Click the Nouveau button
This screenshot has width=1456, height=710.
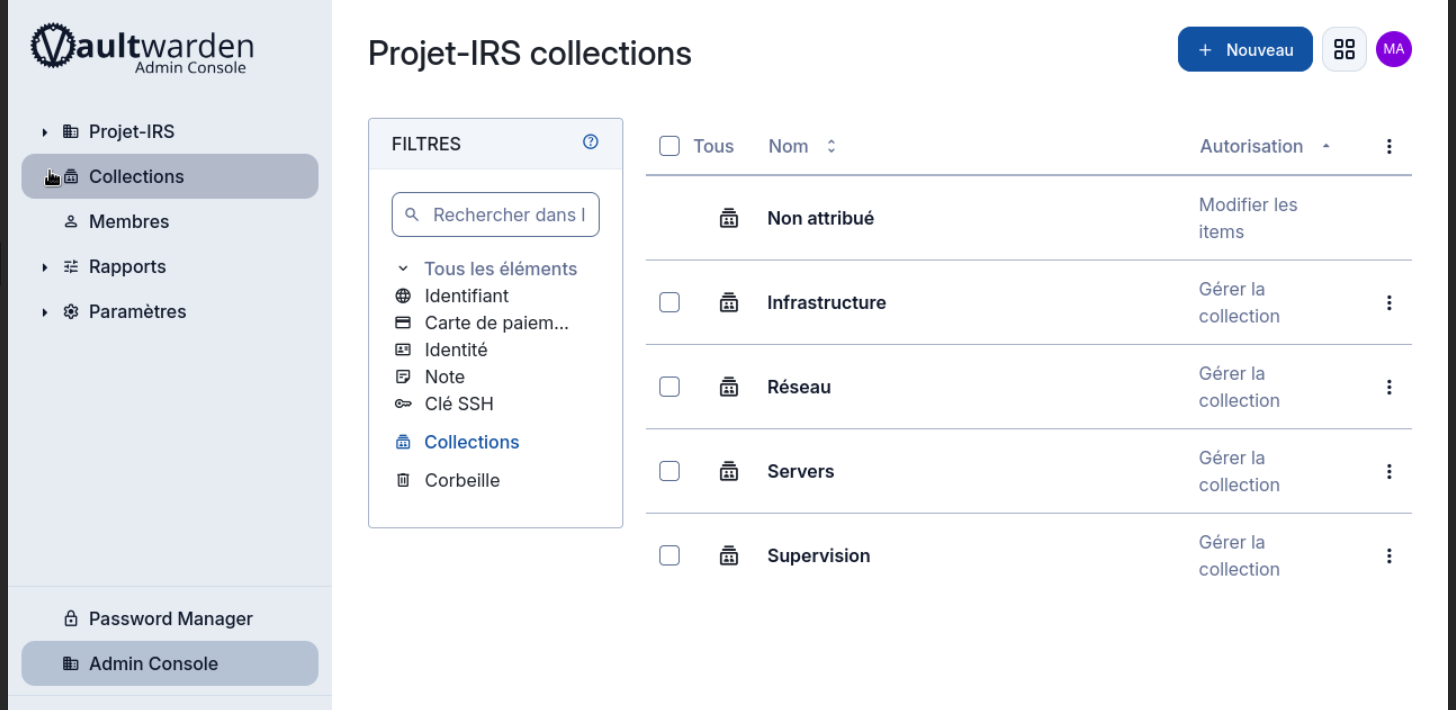(x=1245, y=49)
